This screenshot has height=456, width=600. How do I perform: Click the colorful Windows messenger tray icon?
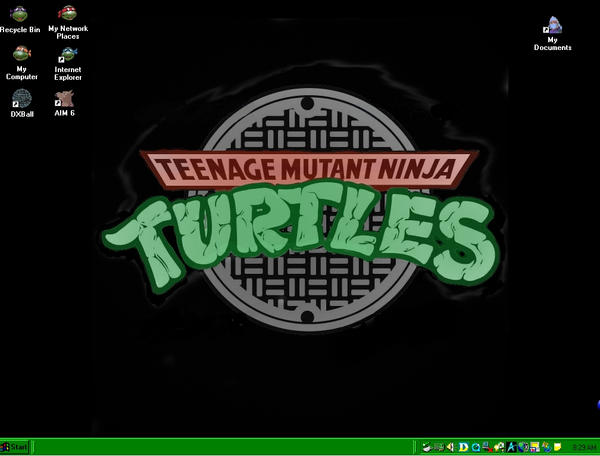(546, 447)
